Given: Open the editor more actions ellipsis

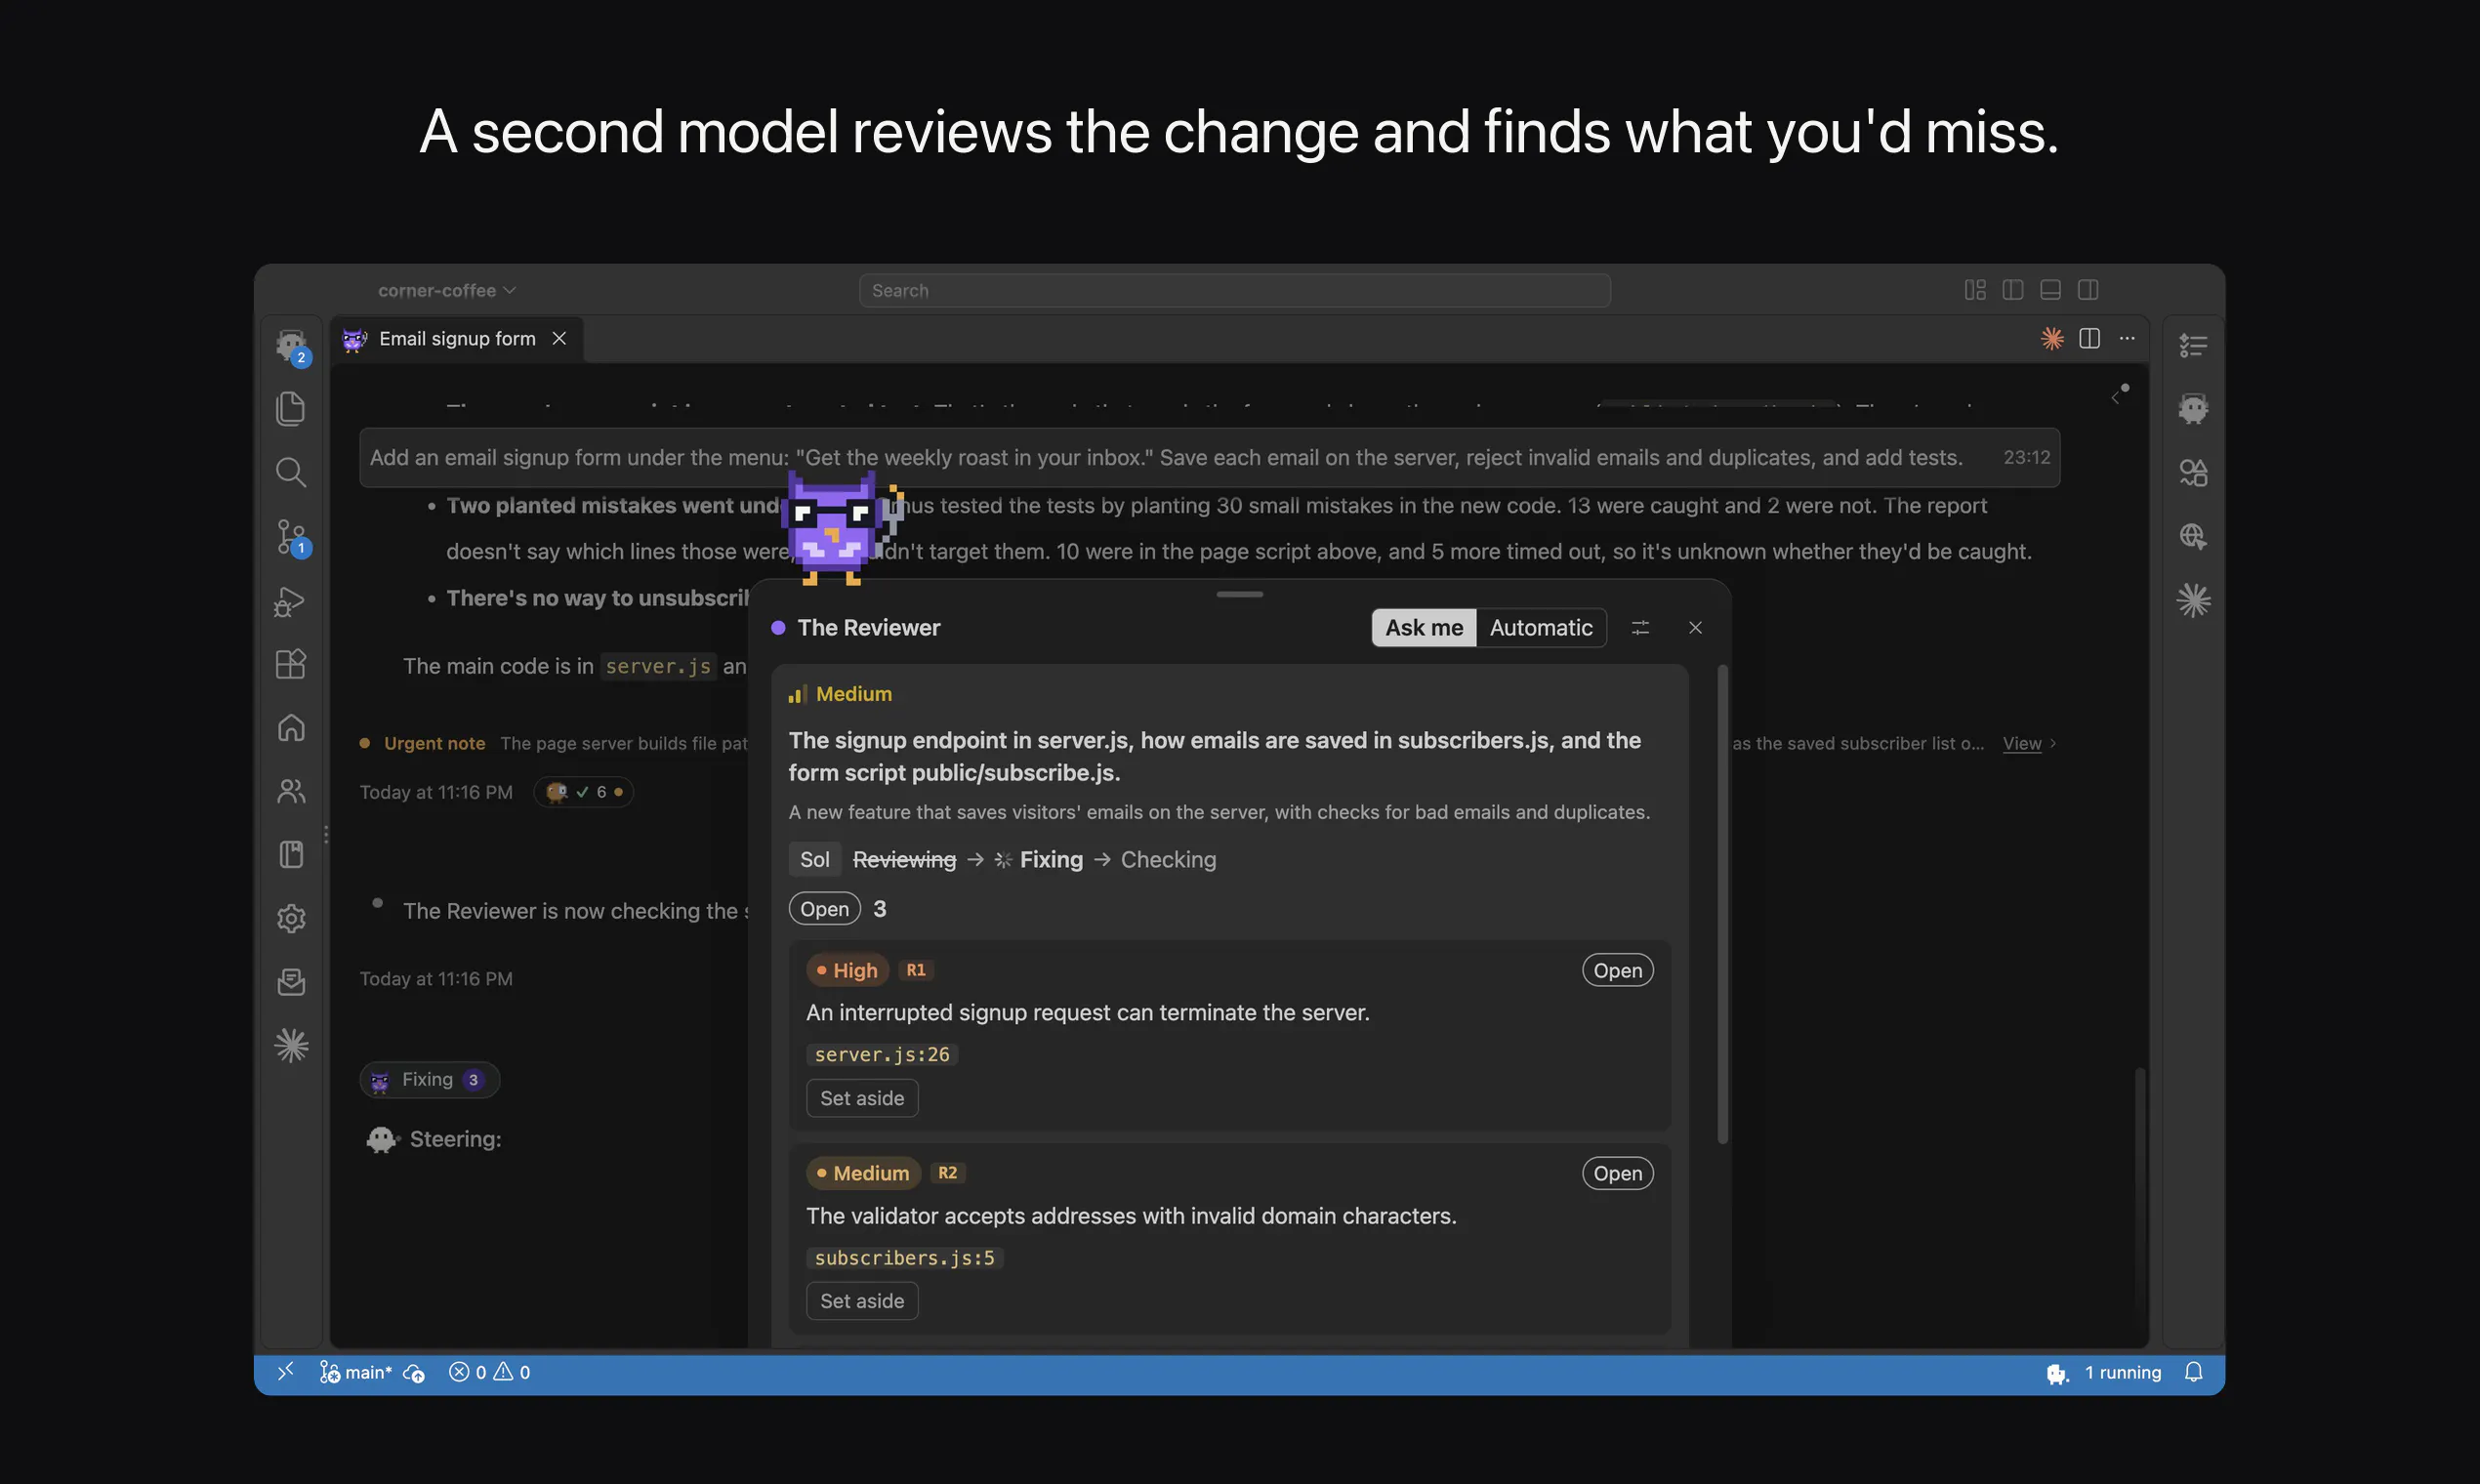Looking at the screenshot, I should [2127, 338].
